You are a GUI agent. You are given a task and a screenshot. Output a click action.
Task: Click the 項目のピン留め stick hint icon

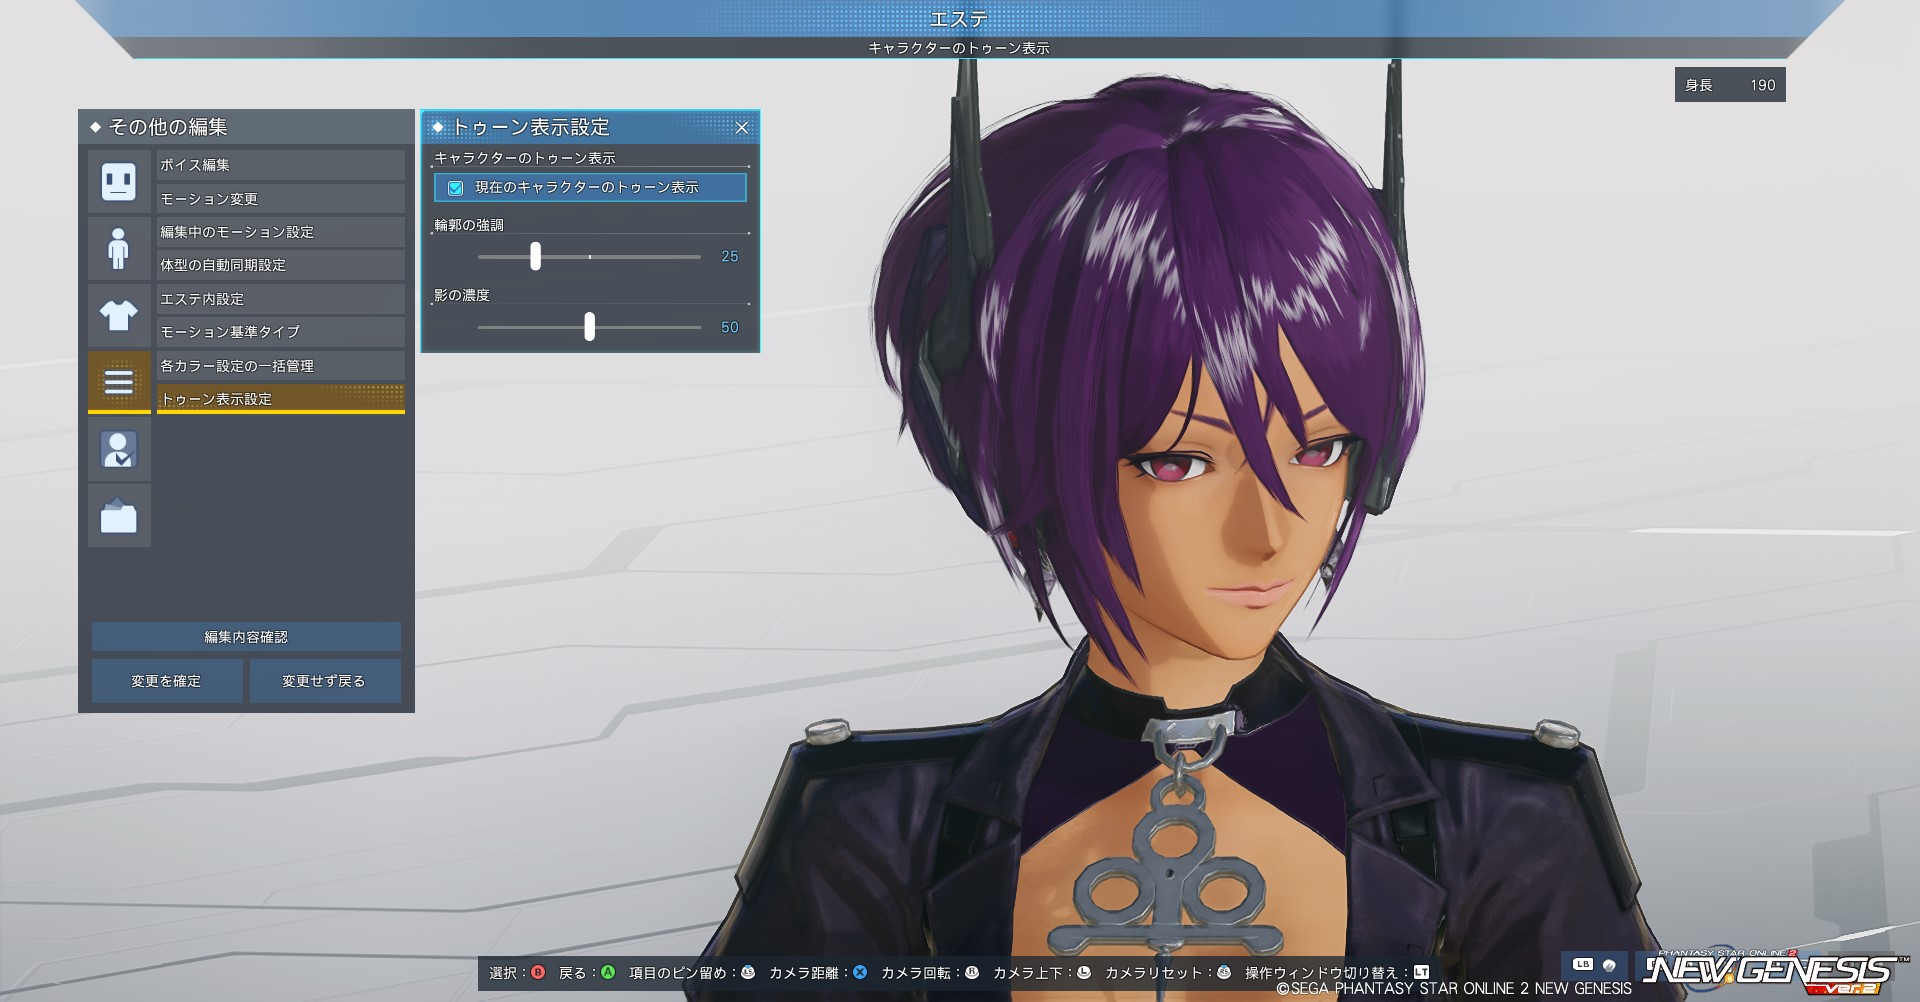click(747, 972)
